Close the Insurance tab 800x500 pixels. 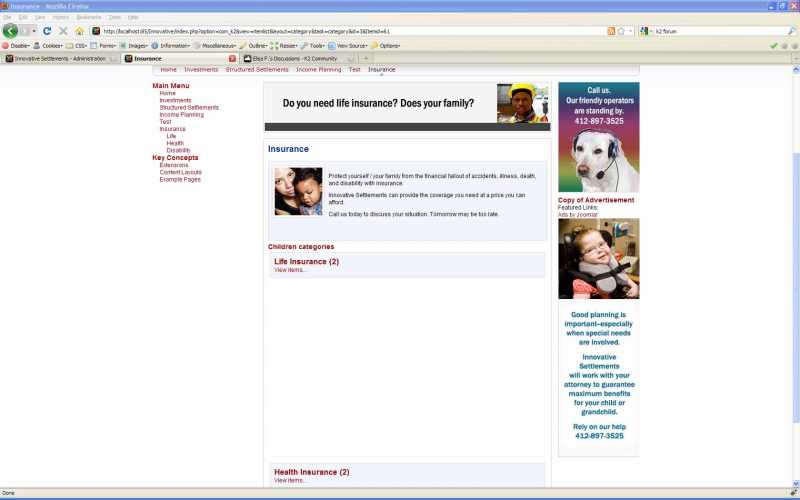tap(232, 59)
